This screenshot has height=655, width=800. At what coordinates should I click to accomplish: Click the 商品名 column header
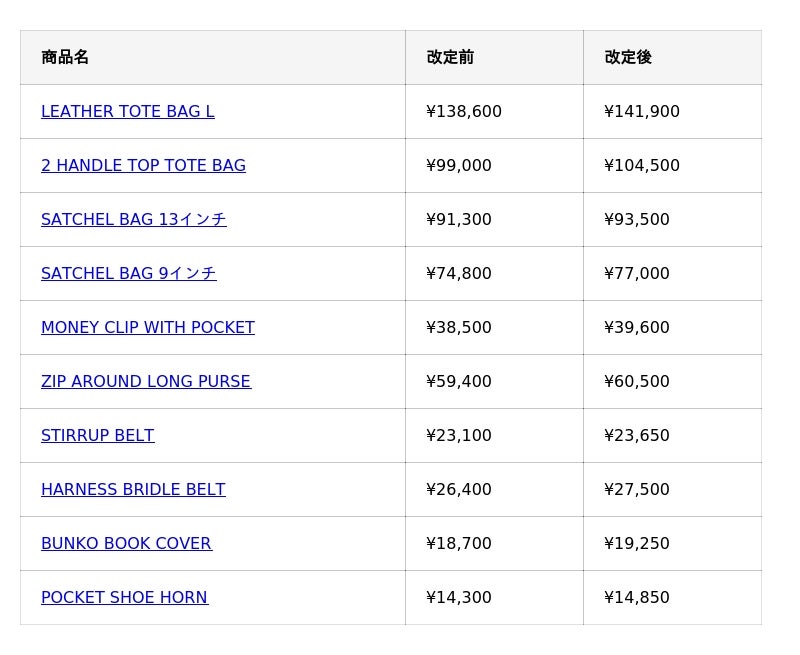coord(65,58)
